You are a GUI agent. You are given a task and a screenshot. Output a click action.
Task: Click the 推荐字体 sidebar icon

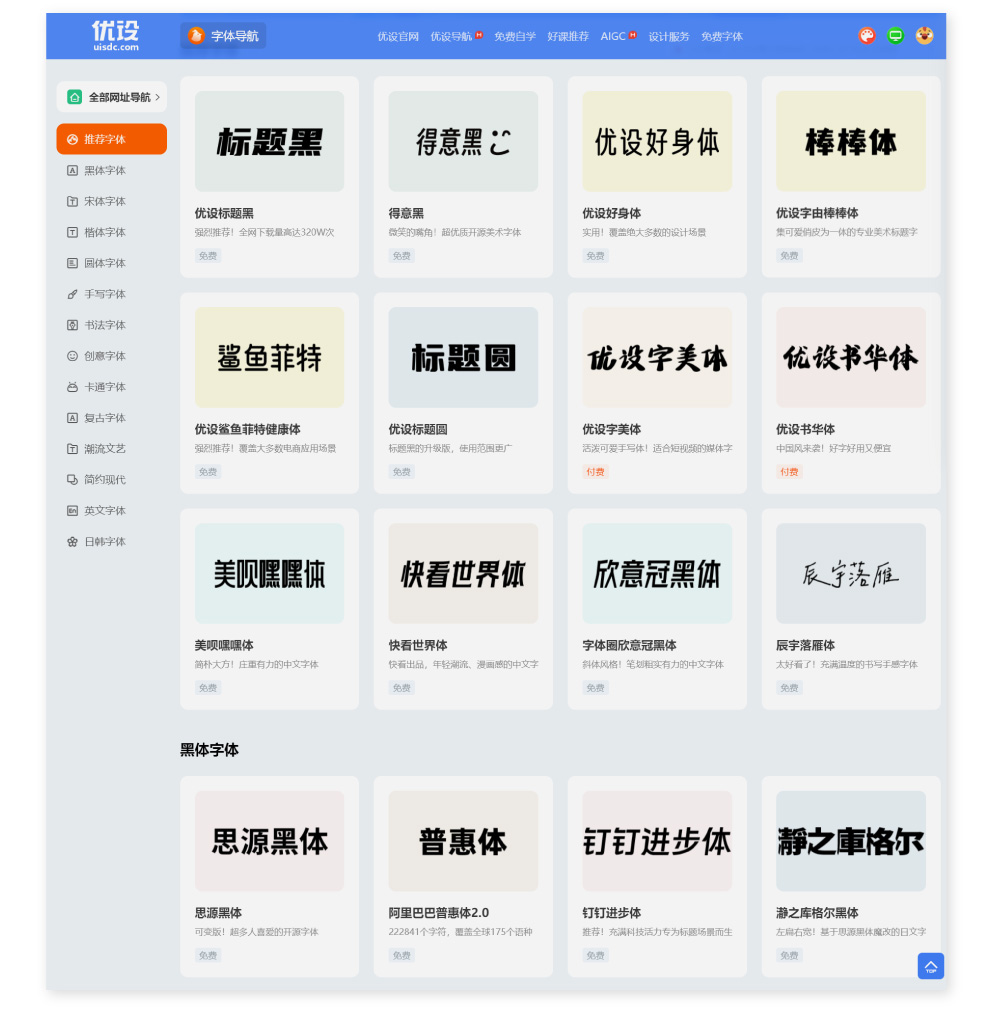pyautogui.click(x=72, y=139)
